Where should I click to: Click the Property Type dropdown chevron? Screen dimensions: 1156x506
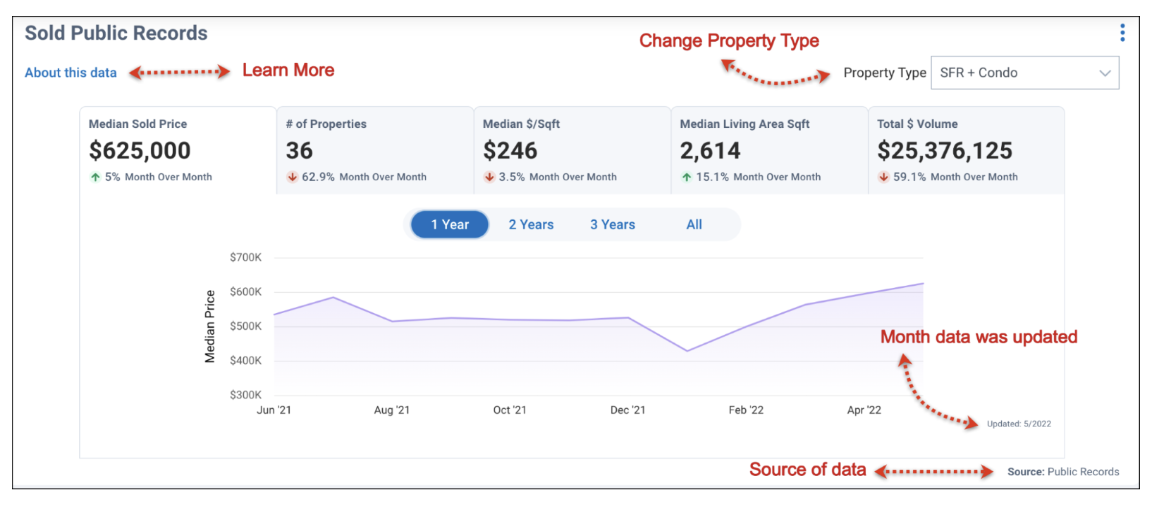click(x=1104, y=73)
